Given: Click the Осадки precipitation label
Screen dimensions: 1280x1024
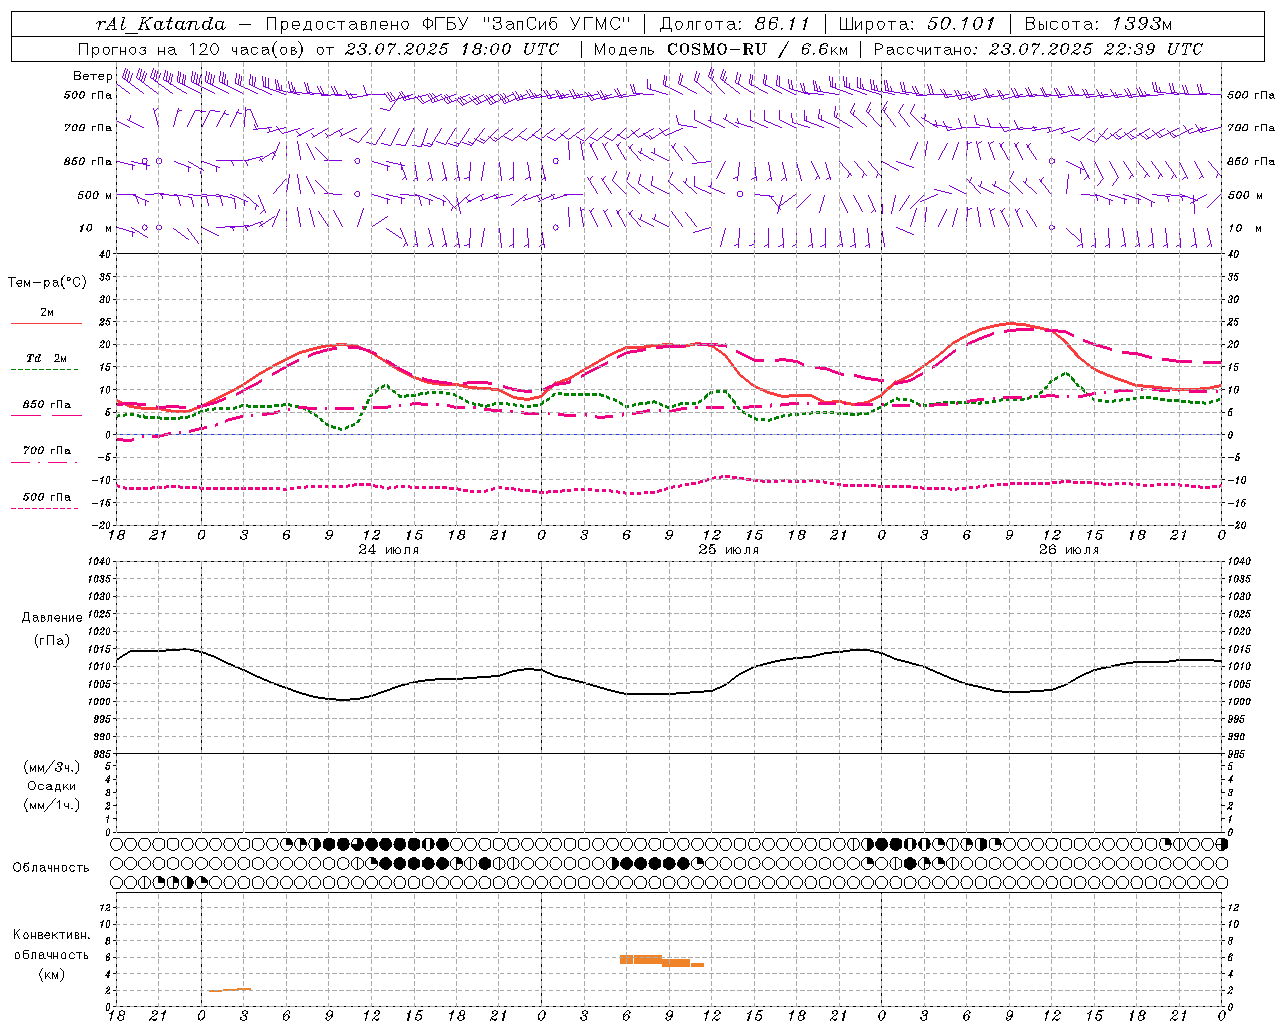Looking at the screenshot, I should coord(52,786).
